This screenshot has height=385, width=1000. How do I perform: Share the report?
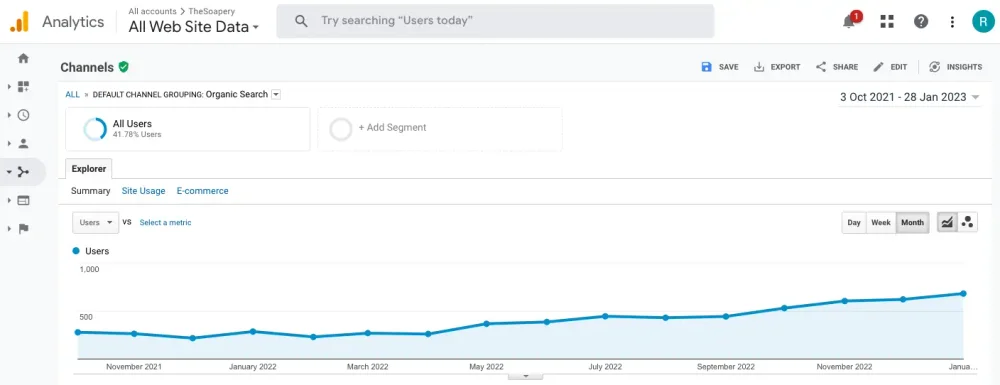pyautogui.click(x=837, y=67)
